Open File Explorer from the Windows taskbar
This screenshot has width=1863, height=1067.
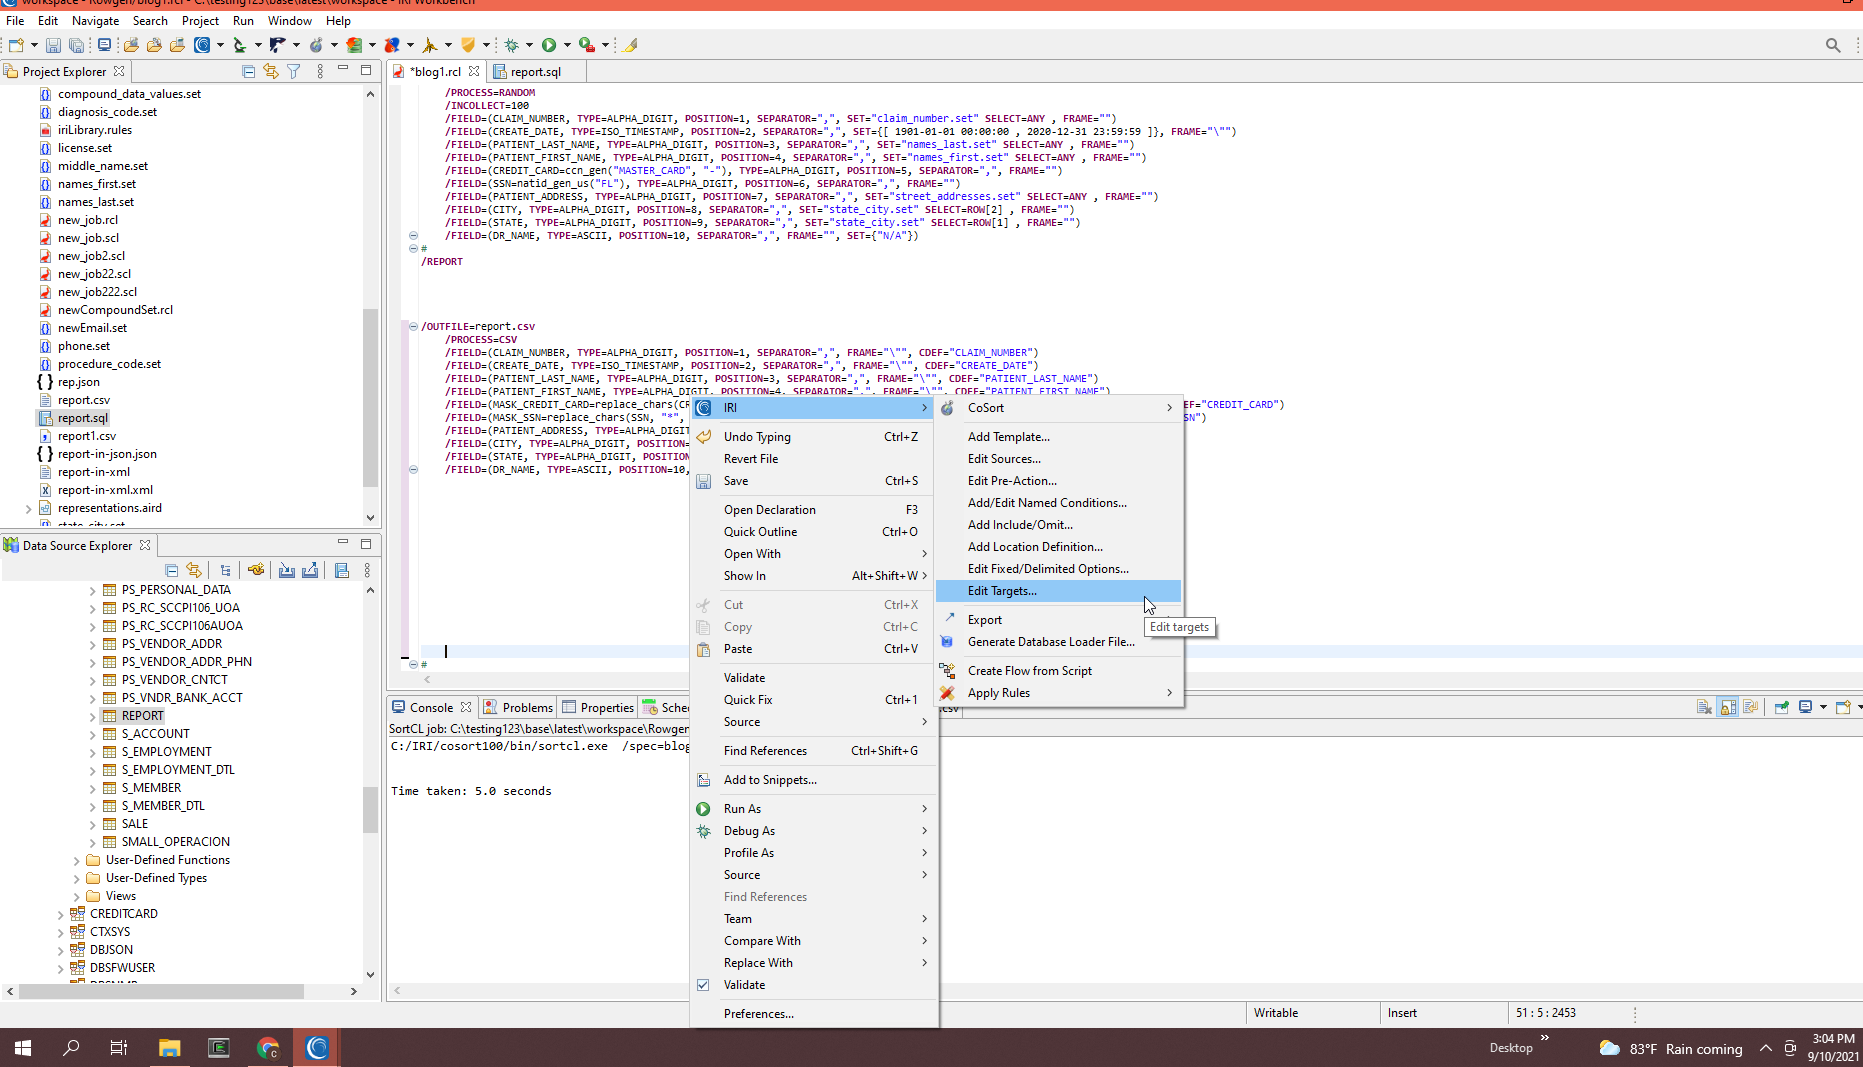pos(169,1048)
